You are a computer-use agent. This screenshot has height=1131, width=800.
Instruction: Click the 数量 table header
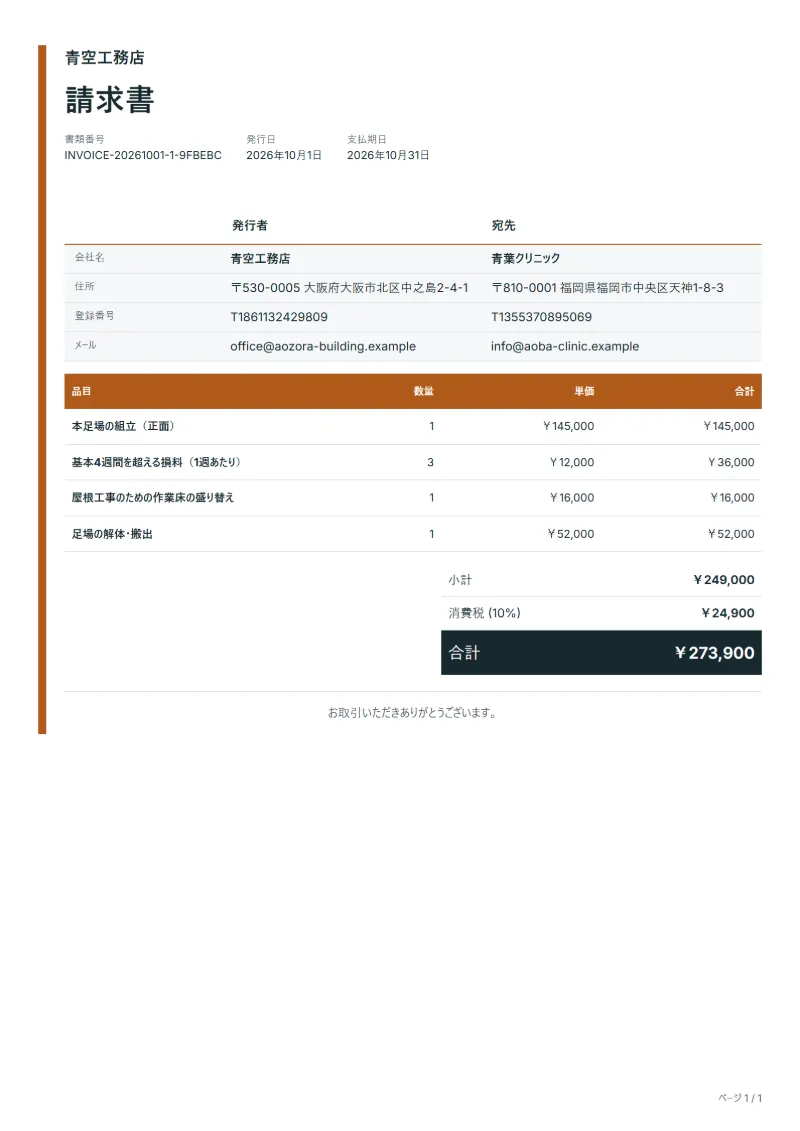coord(424,392)
